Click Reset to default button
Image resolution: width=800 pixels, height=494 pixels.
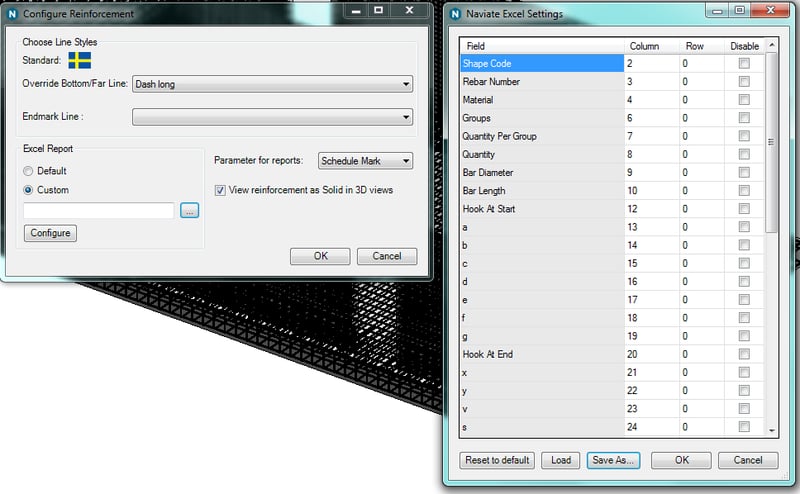pos(497,460)
